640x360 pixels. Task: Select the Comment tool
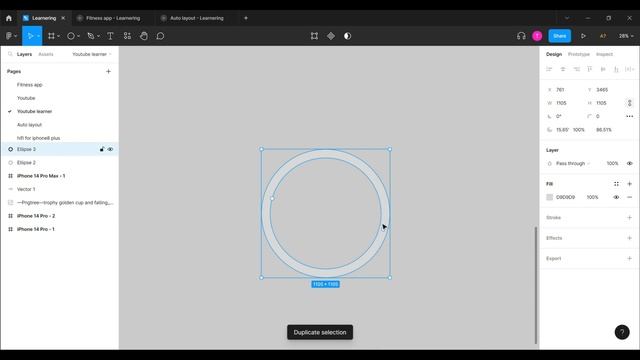pos(160,36)
